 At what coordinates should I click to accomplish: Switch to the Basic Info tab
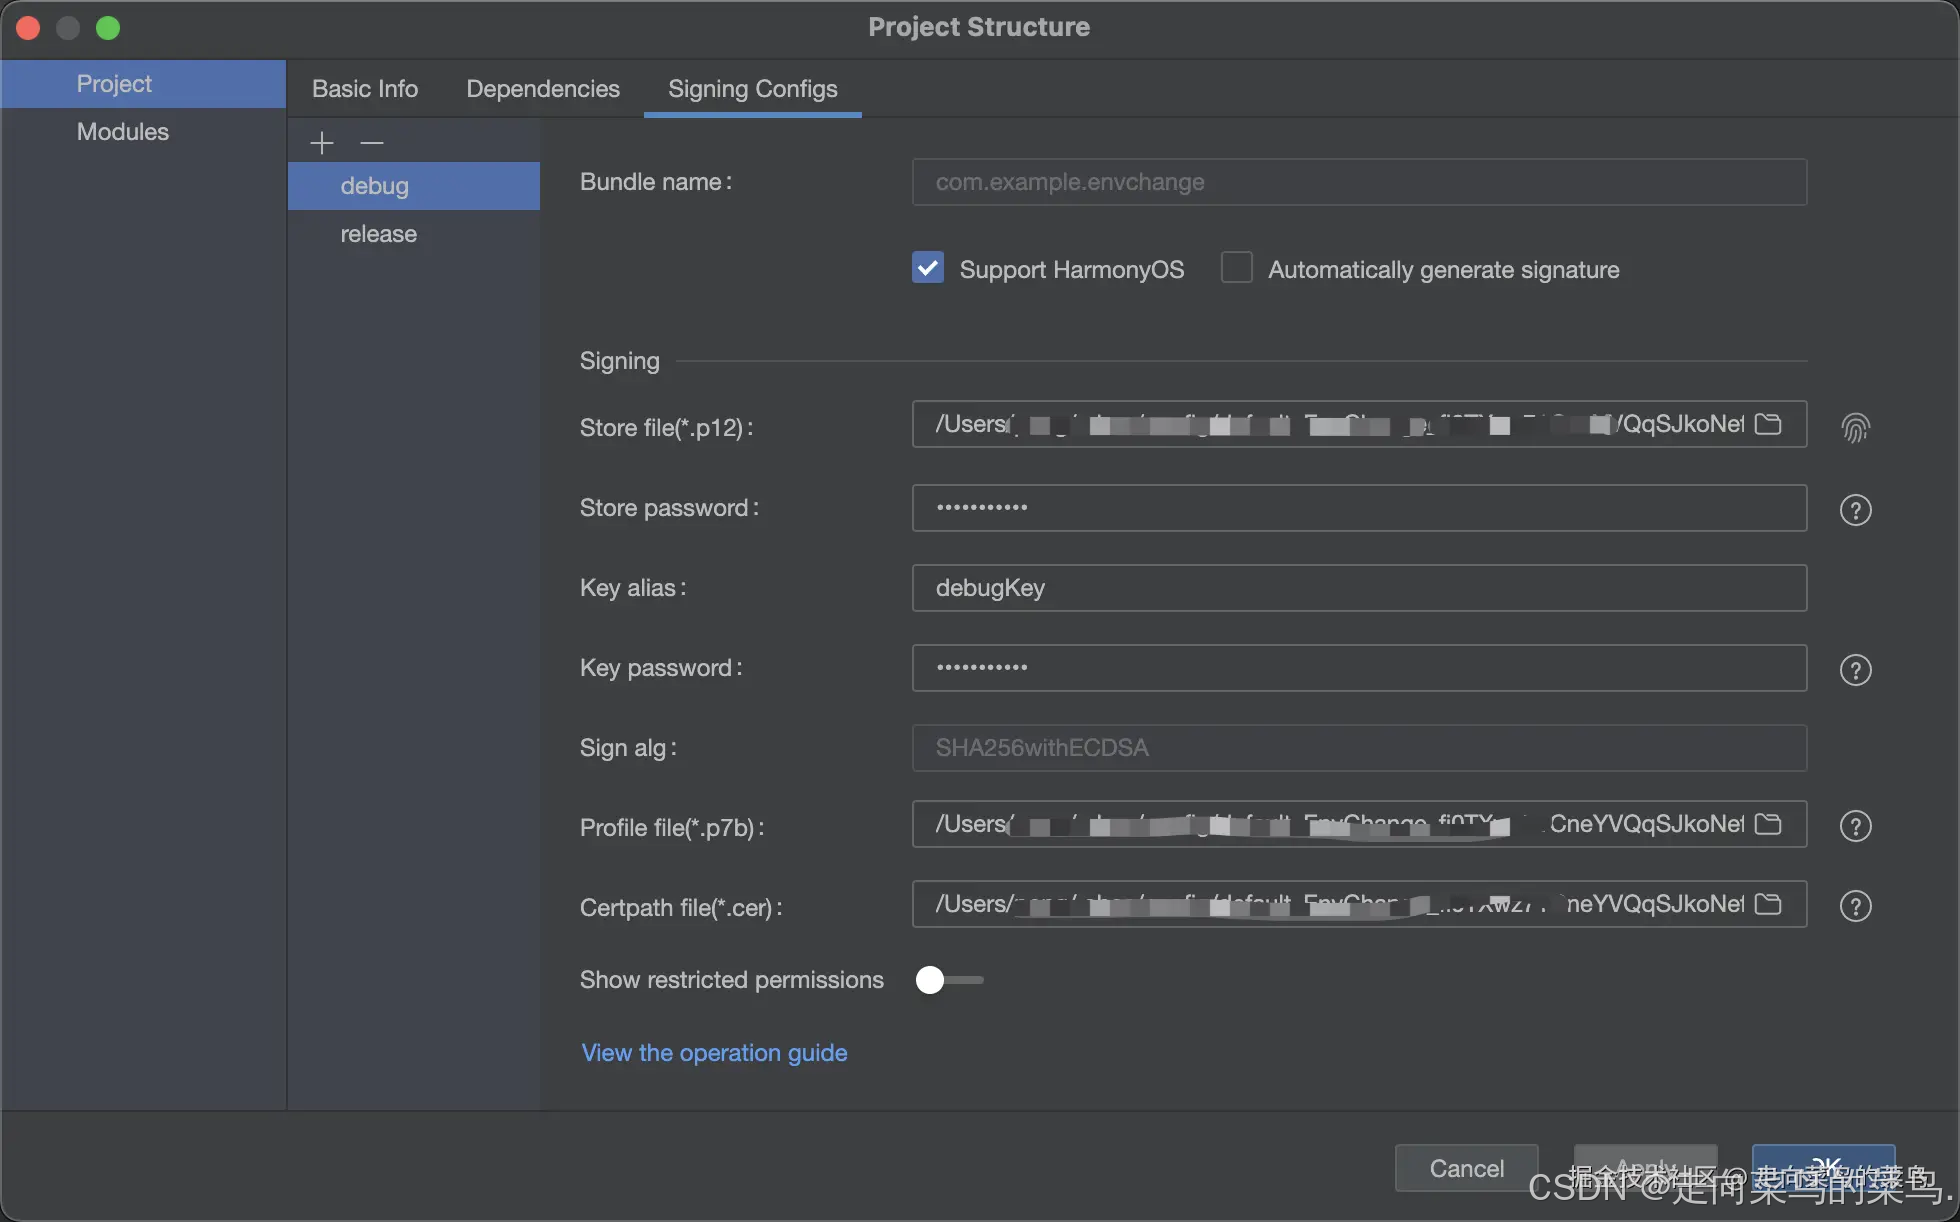click(365, 89)
